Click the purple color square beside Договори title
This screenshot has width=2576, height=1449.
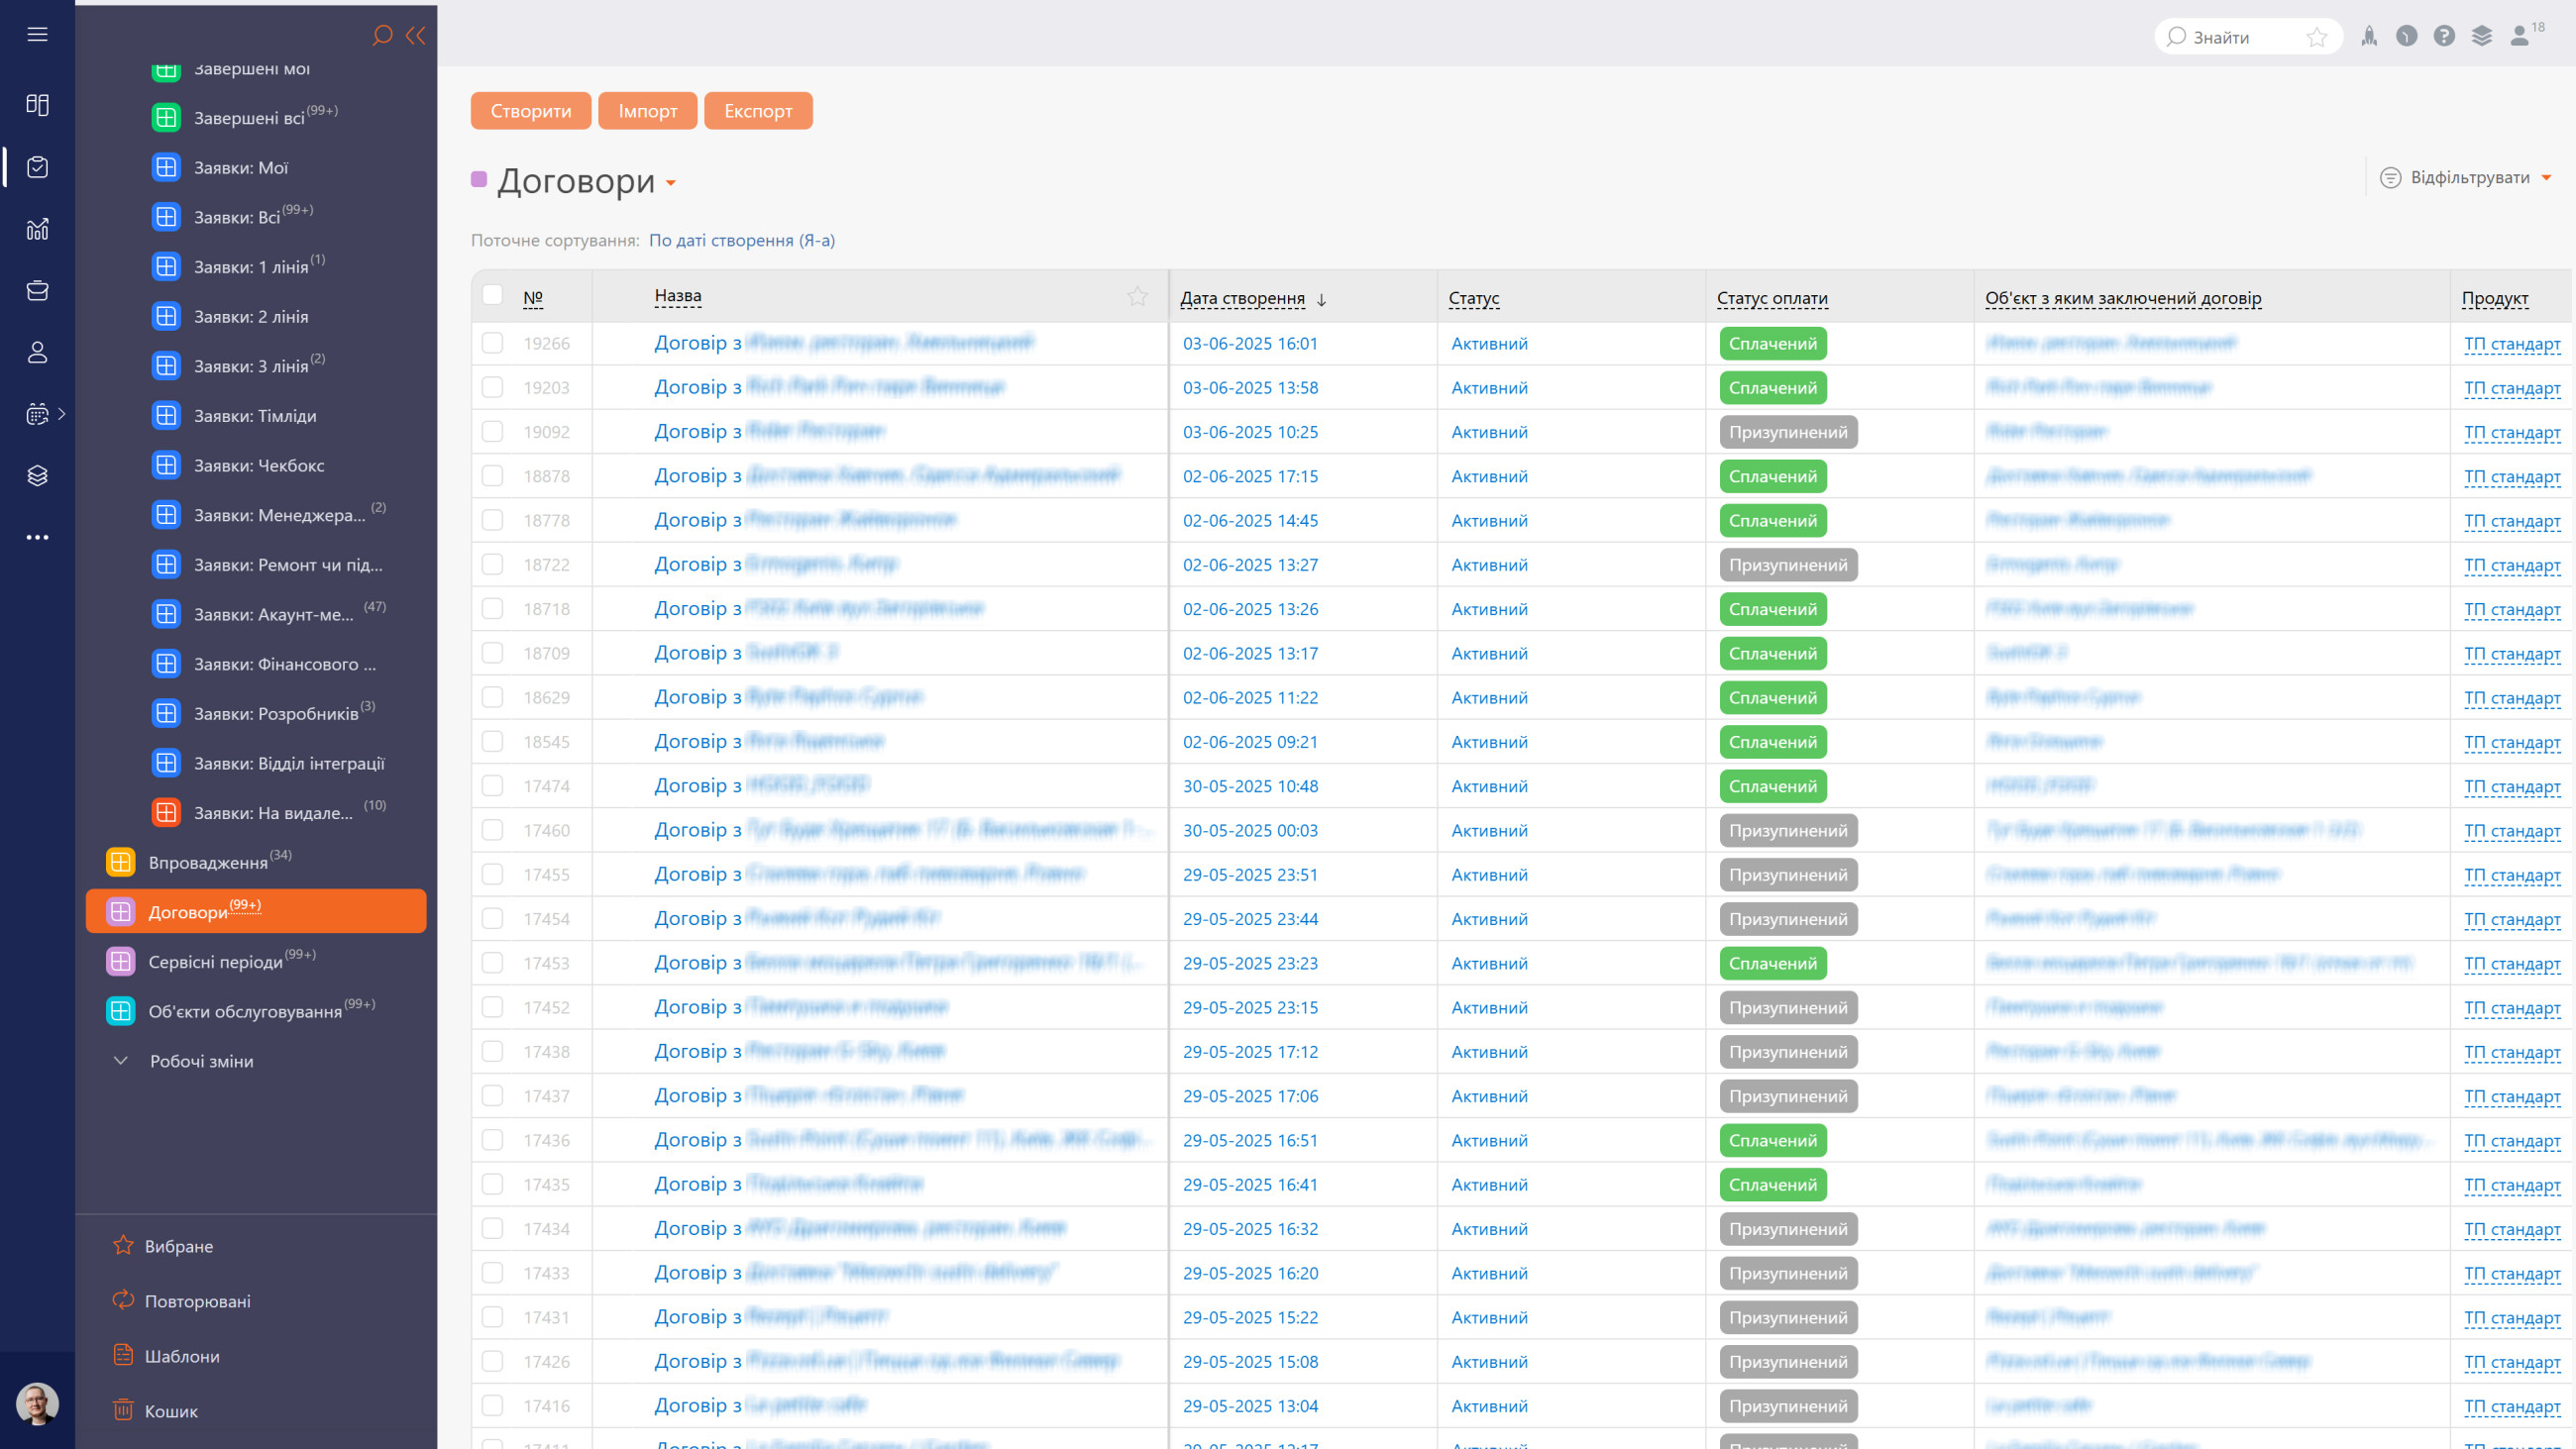(x=479, y=179)
